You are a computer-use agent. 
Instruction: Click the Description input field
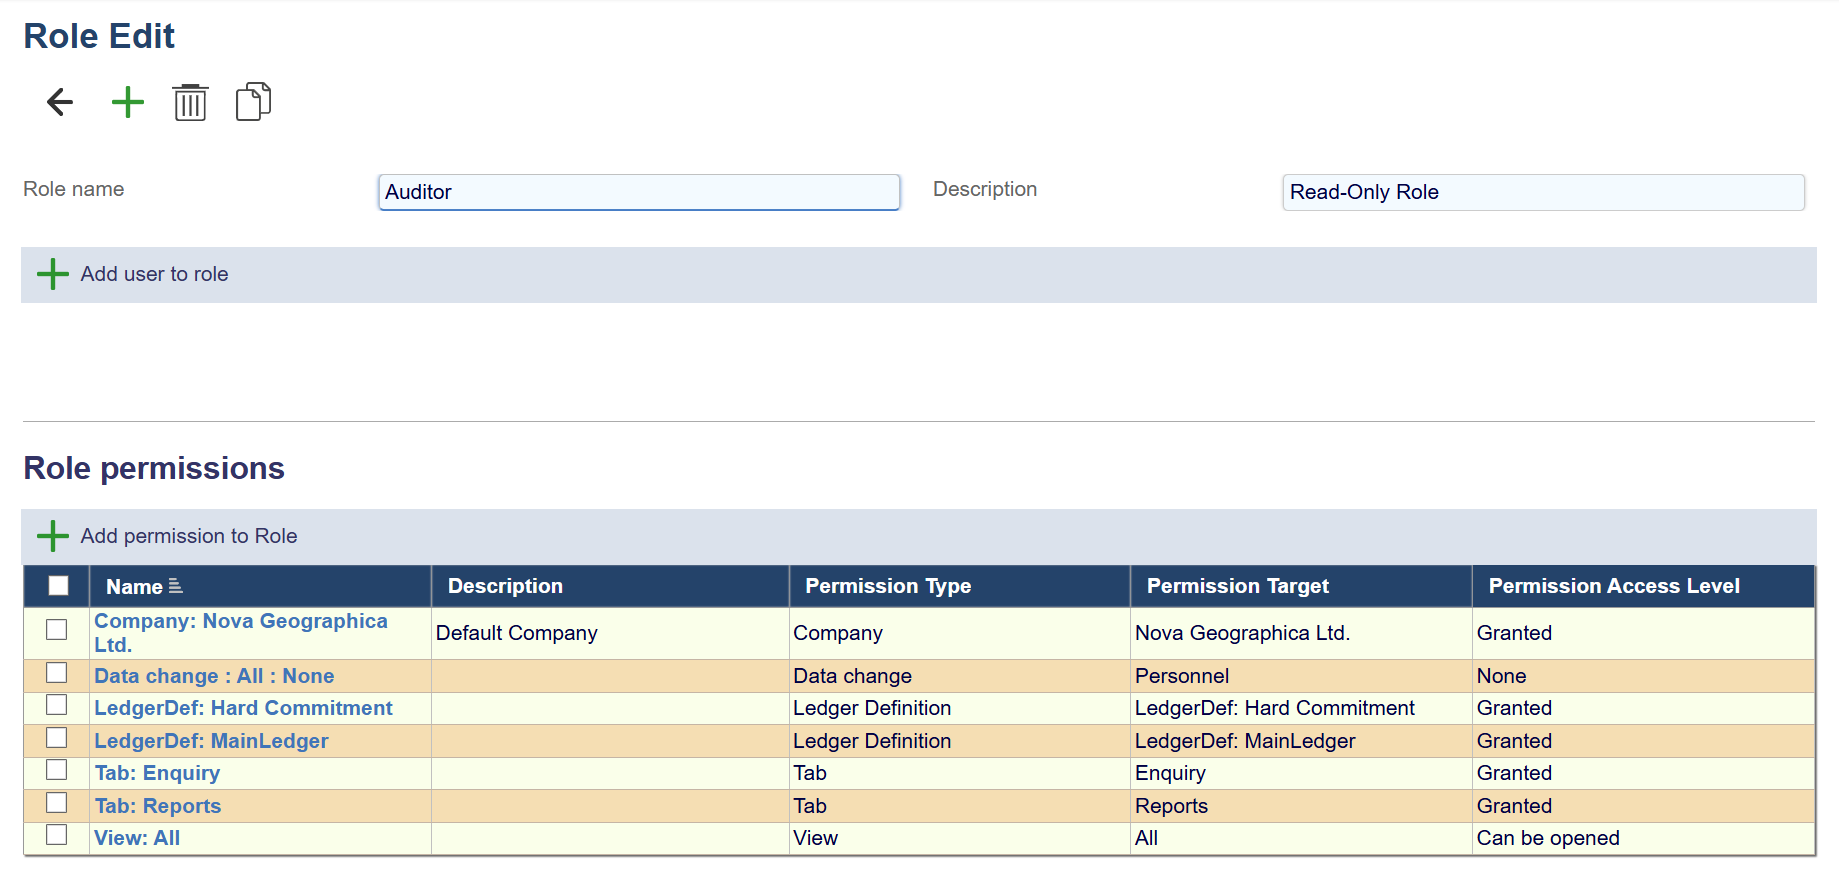pos(1542,192)
